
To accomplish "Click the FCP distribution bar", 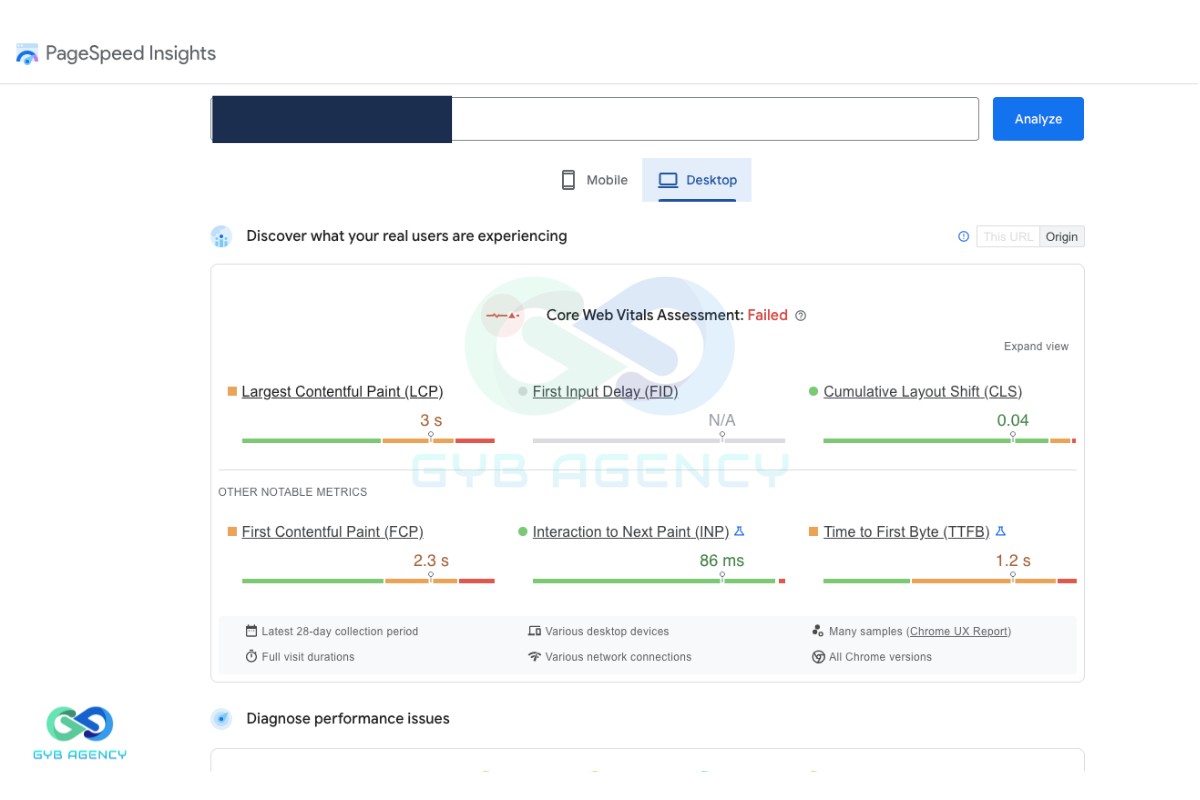I will pos(368,581).
